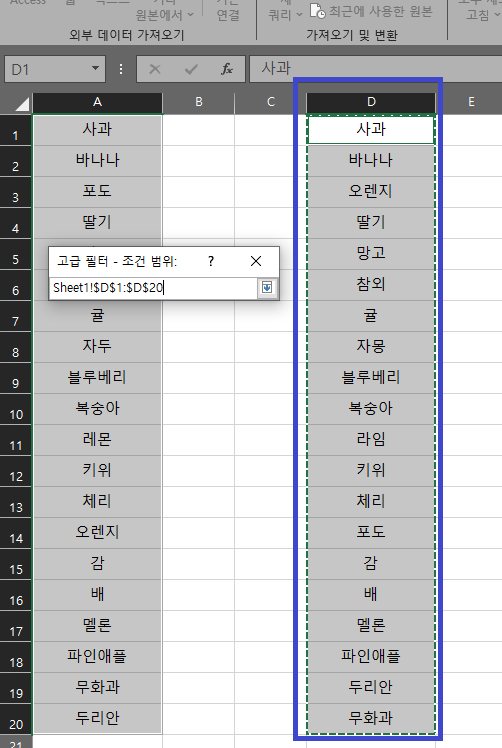Click the cancel X in formula bar

point(155,69)
